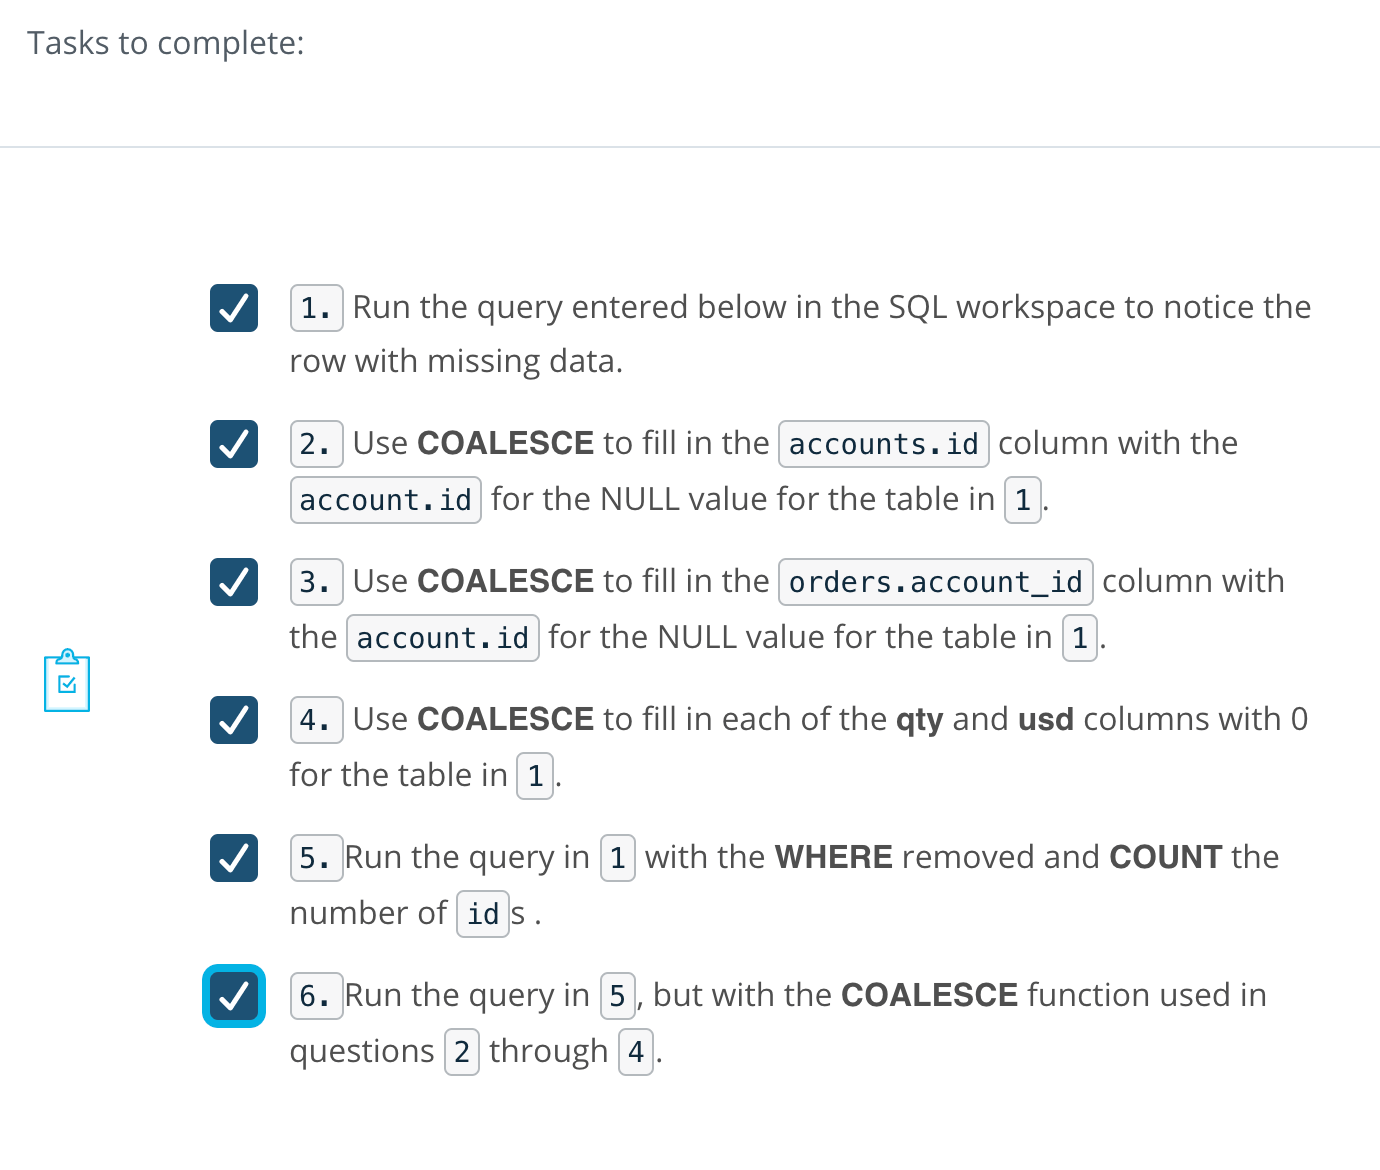The image size is (1380, 1170).
Task: Toggle the checkbox for task 2
Action: [233, 444]
